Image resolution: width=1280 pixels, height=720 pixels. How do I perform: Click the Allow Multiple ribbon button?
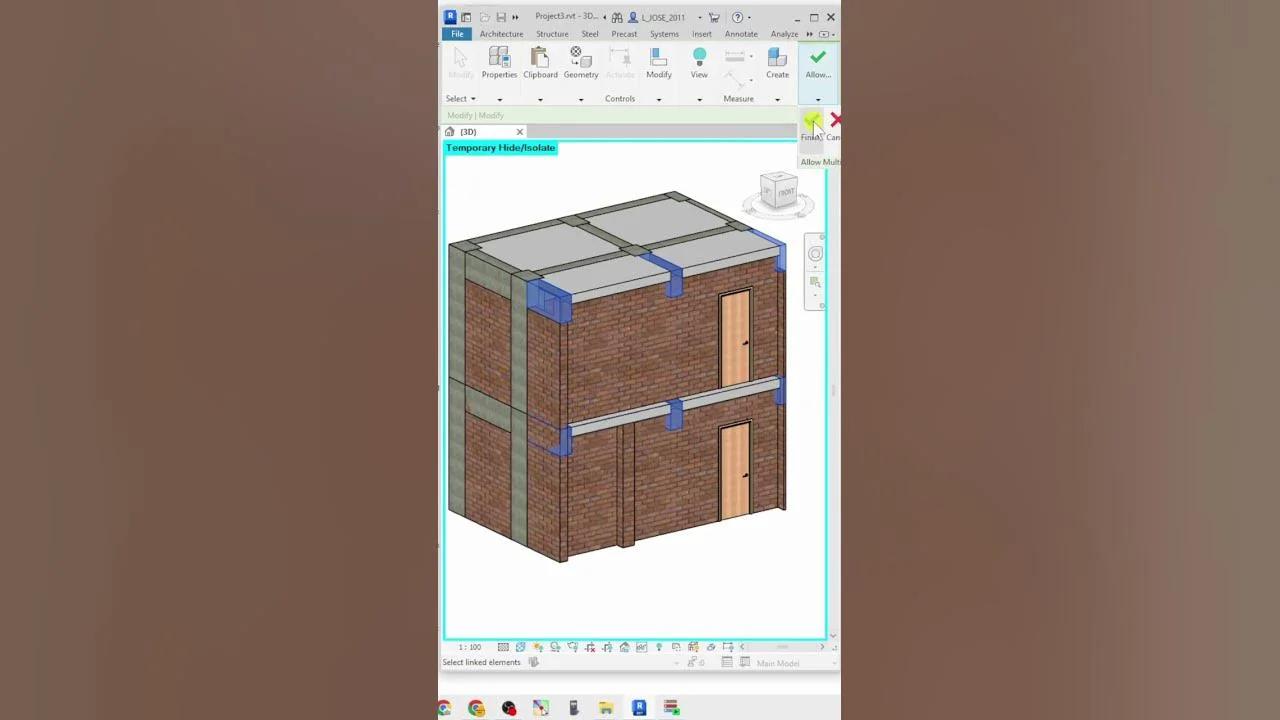coord(818,62)
